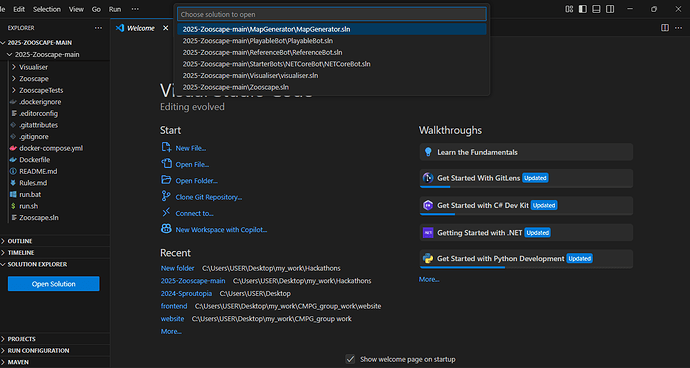Image resolution: width=690 pixels, height=368 pixels.
Task: Open the recent 2024-Sproutopia folder link
Action: point(186,293)
